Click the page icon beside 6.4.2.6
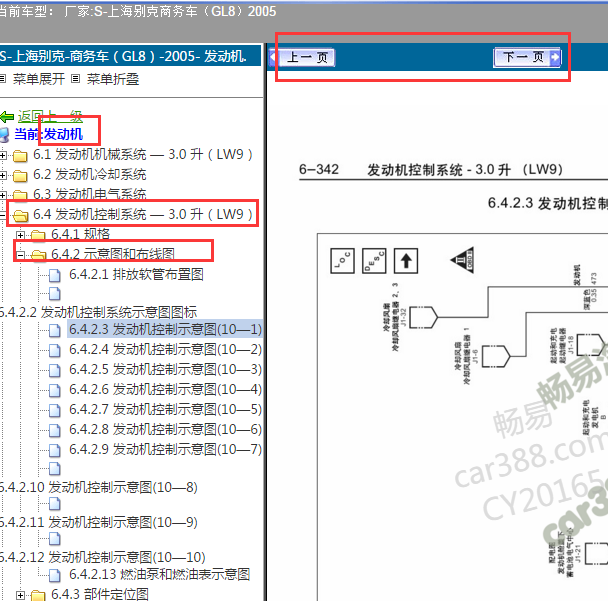This screenshot has height=601, width=608. click(55, 390)
